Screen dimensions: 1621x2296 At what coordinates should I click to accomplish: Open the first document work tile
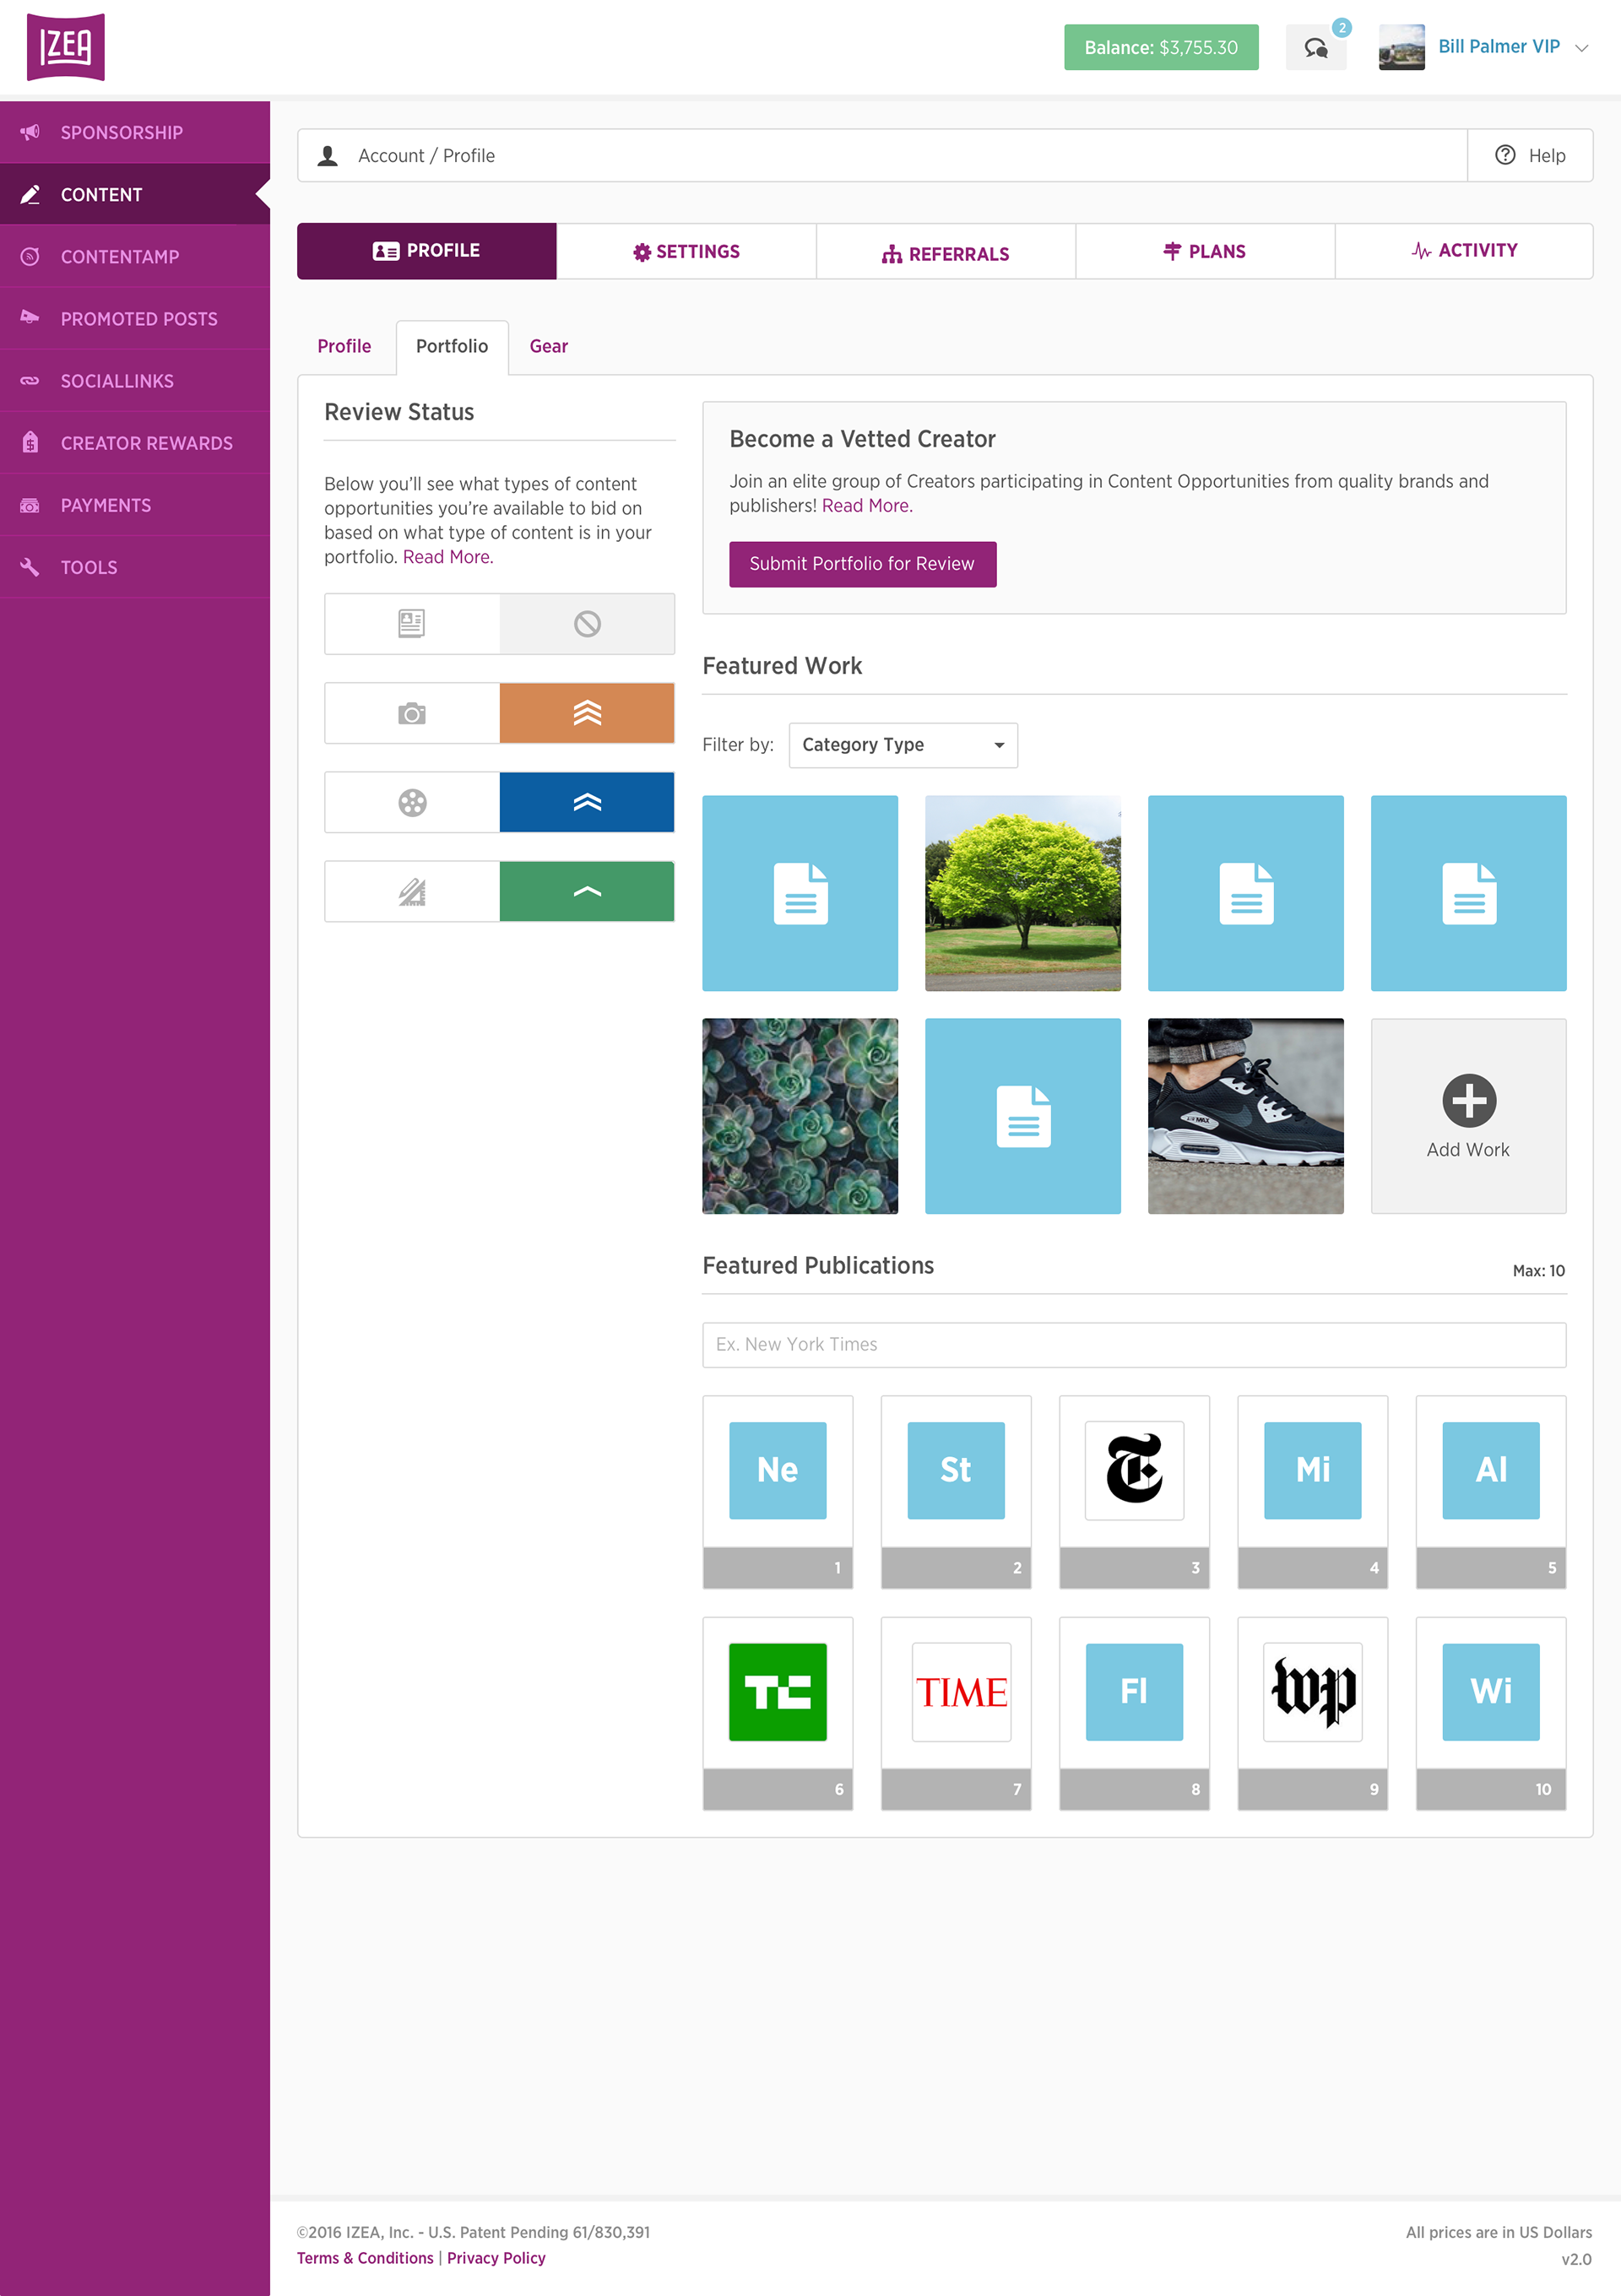click(800, 893)
